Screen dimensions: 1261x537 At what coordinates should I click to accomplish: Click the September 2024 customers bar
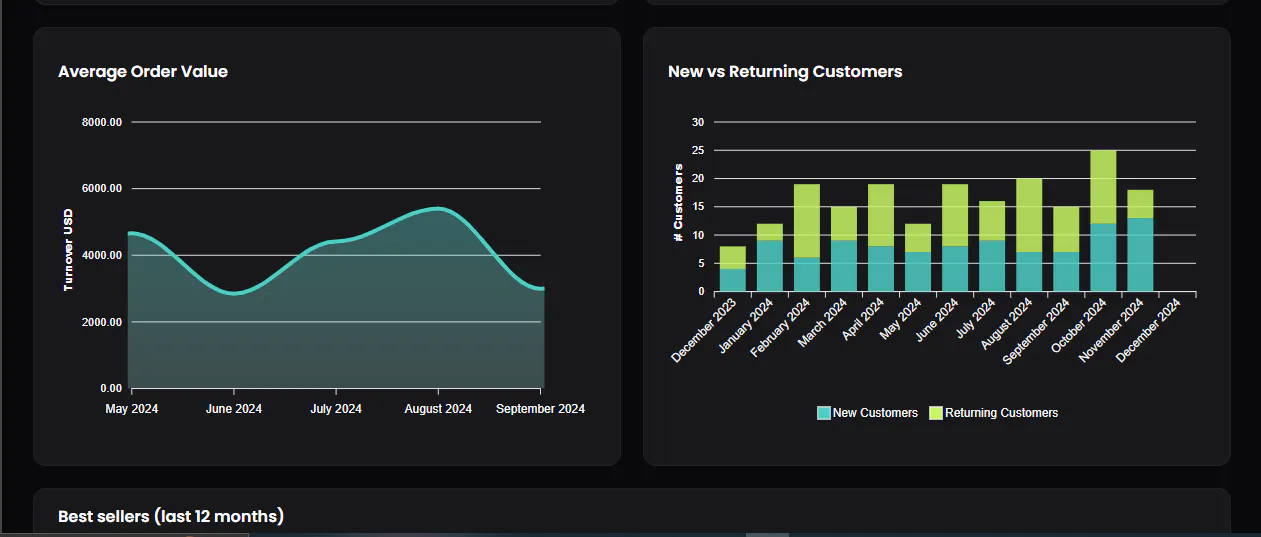(1066, 249)
